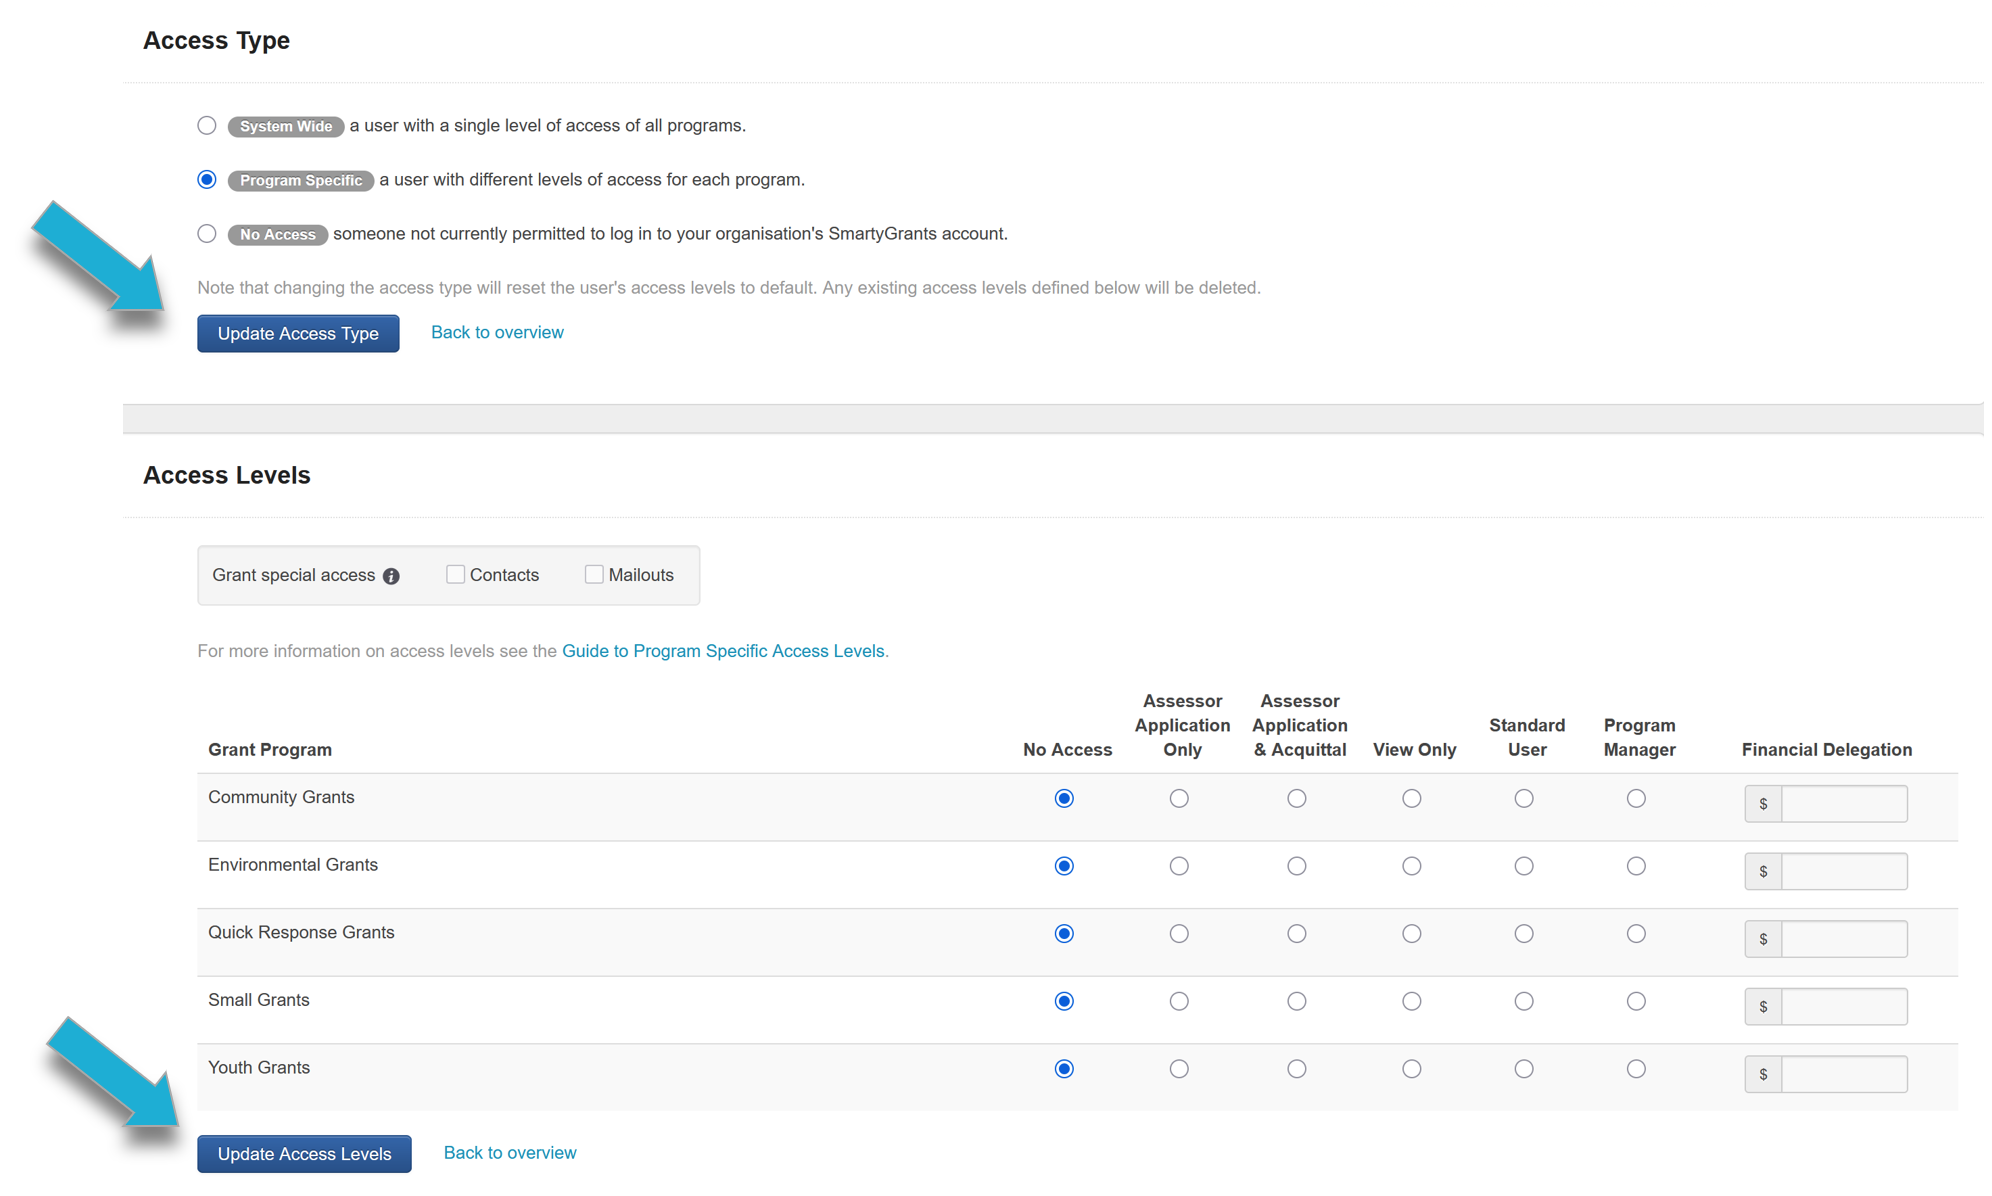Click Back to overview under Access Type
This screenshot has height=1196, width=1992.
pyautogui.click(x=497, y=332)
